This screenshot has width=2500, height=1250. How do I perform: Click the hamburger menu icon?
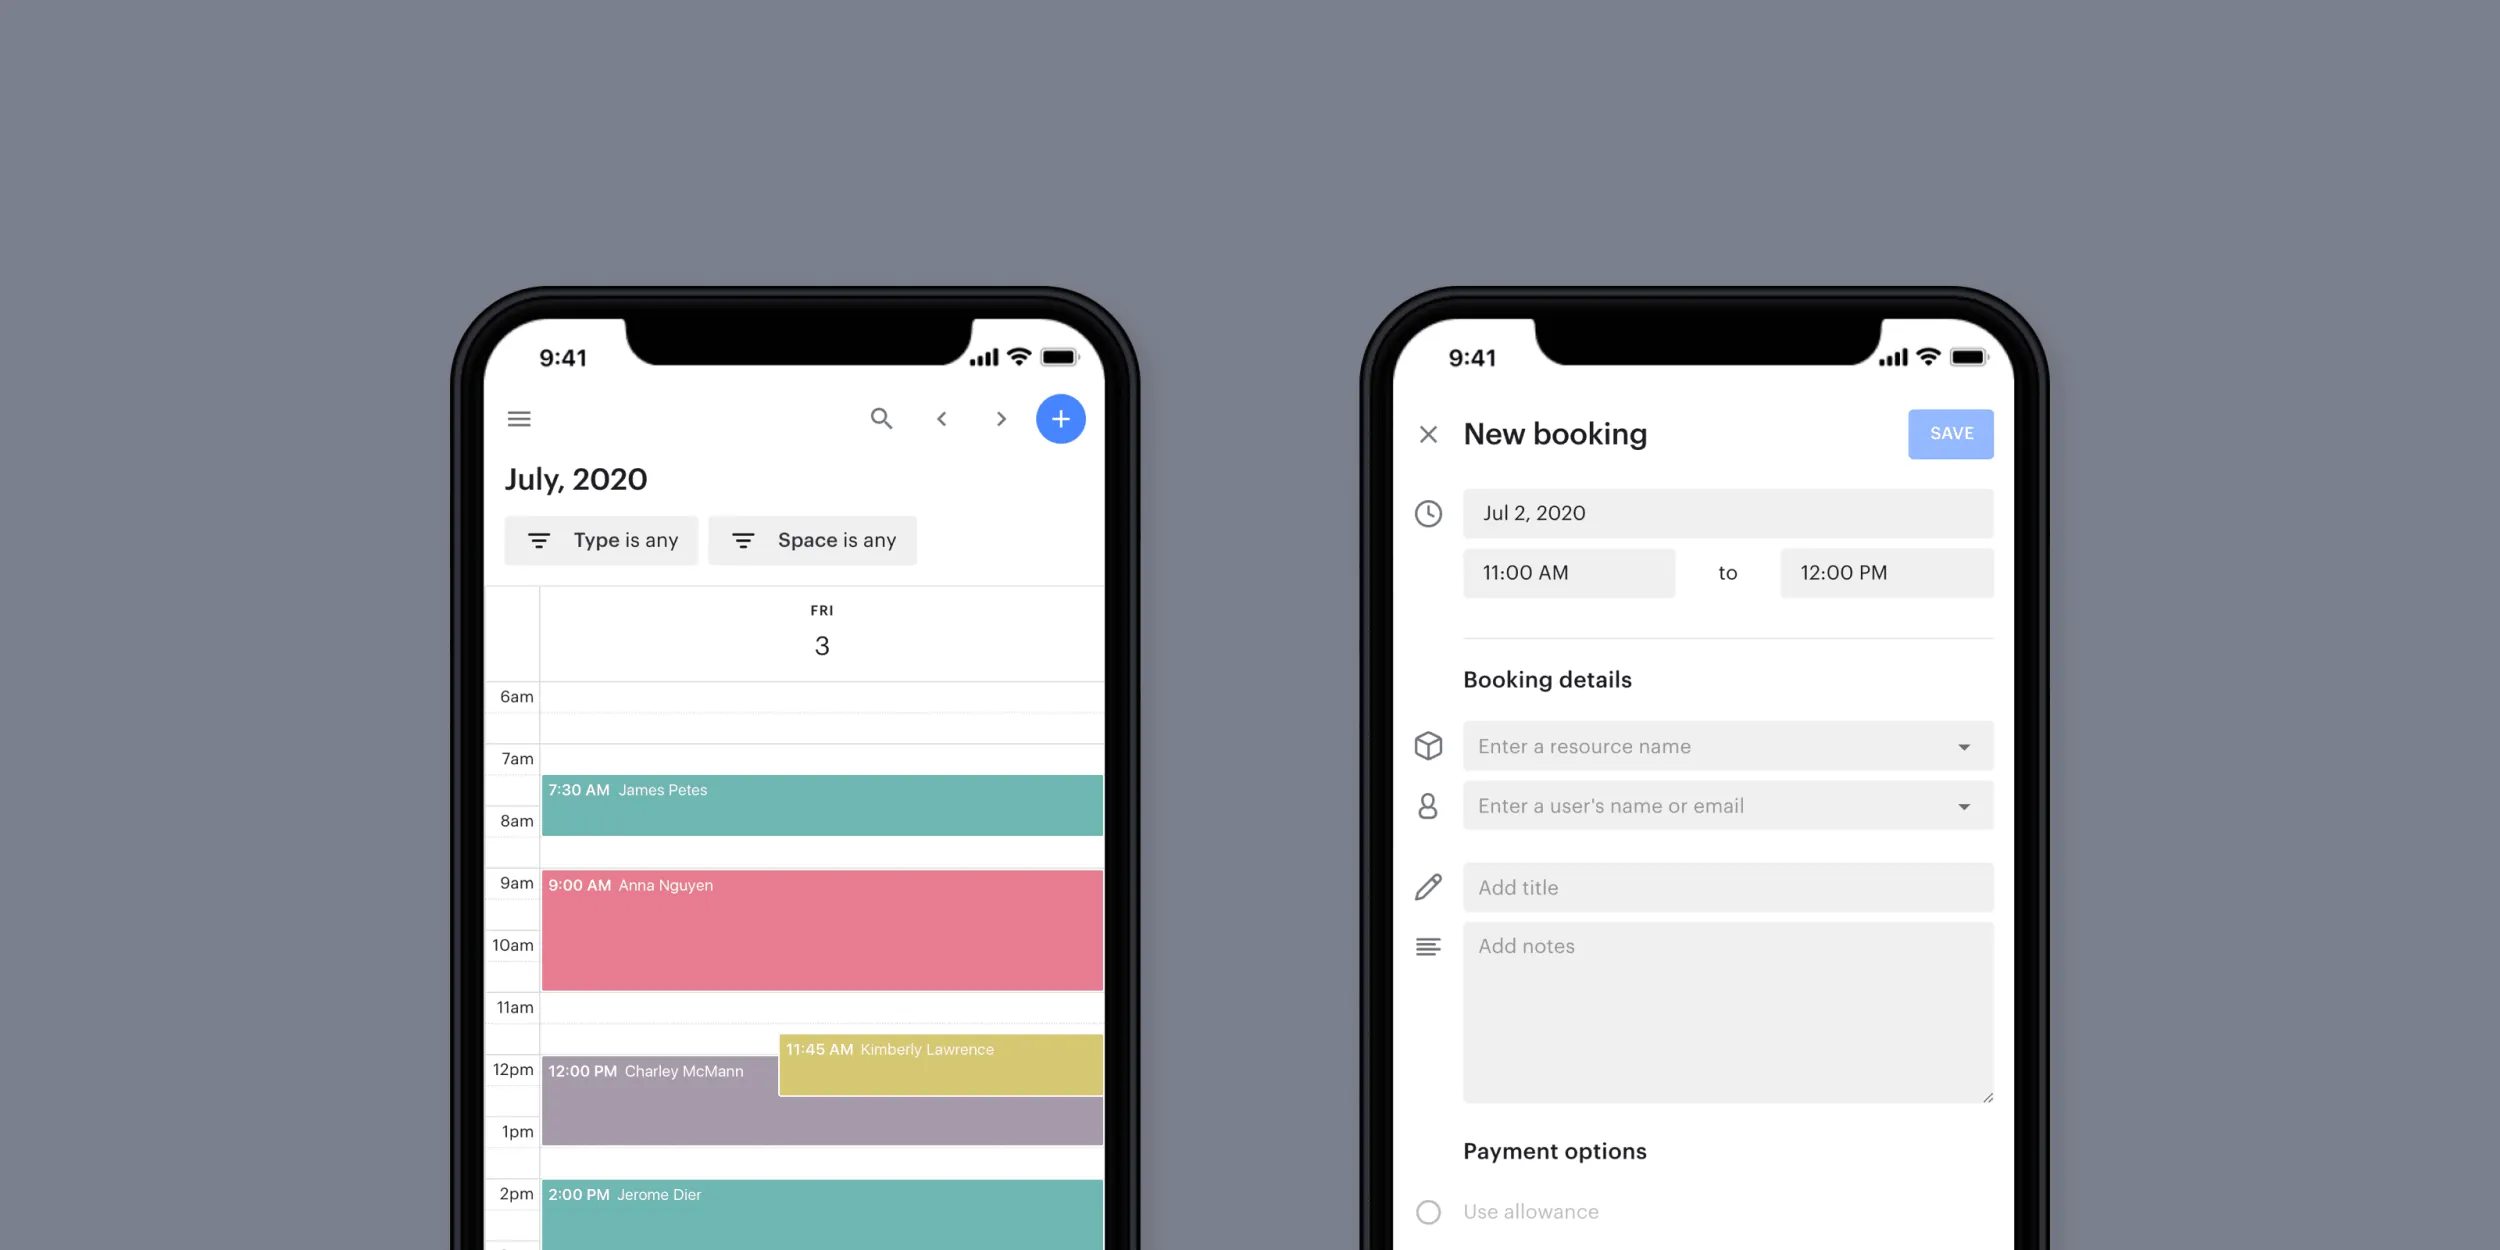click(520, 418)
